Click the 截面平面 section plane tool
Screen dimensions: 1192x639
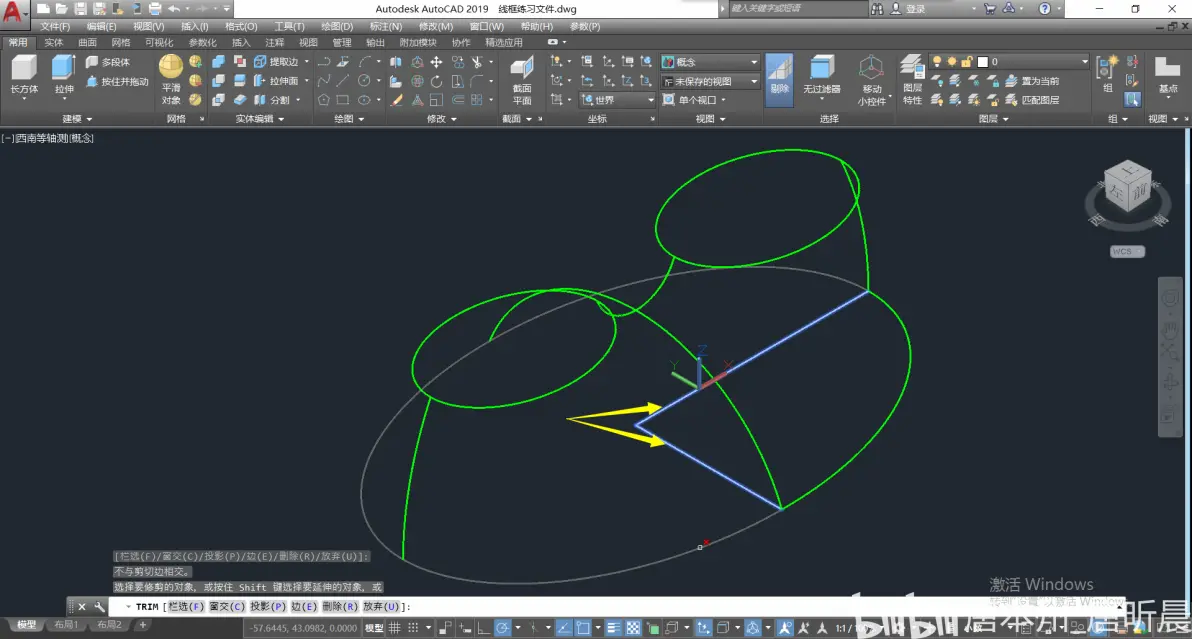click(x=522, y=80)
